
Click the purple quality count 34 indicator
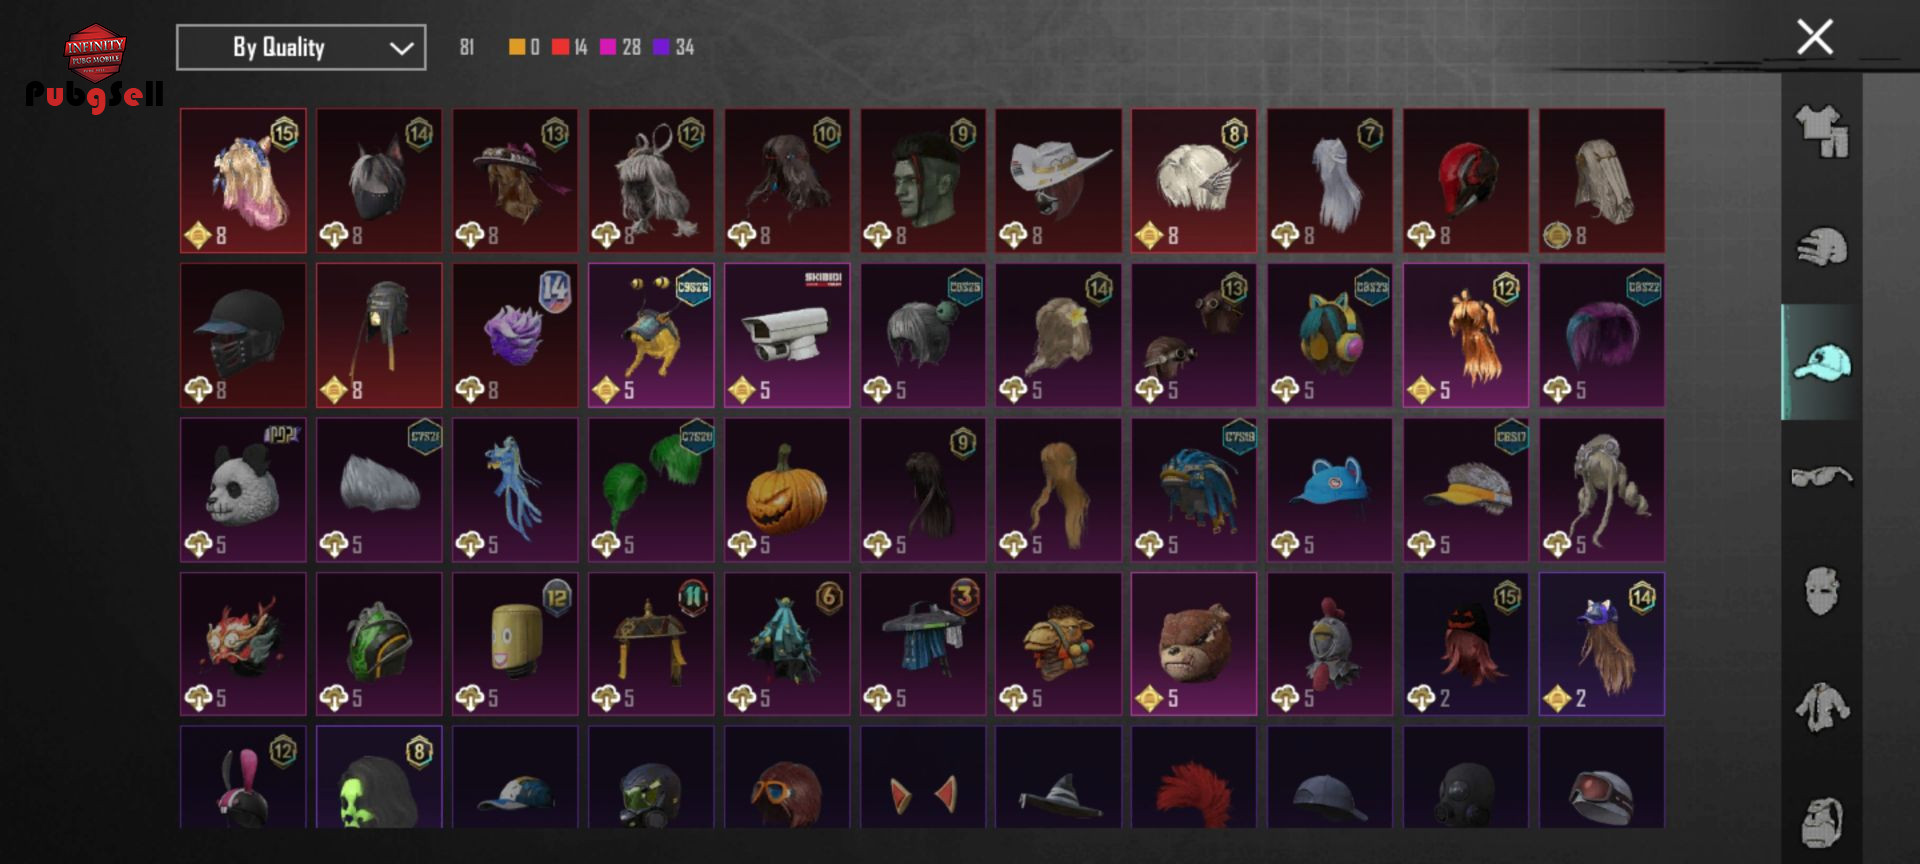tap(673, 47)
